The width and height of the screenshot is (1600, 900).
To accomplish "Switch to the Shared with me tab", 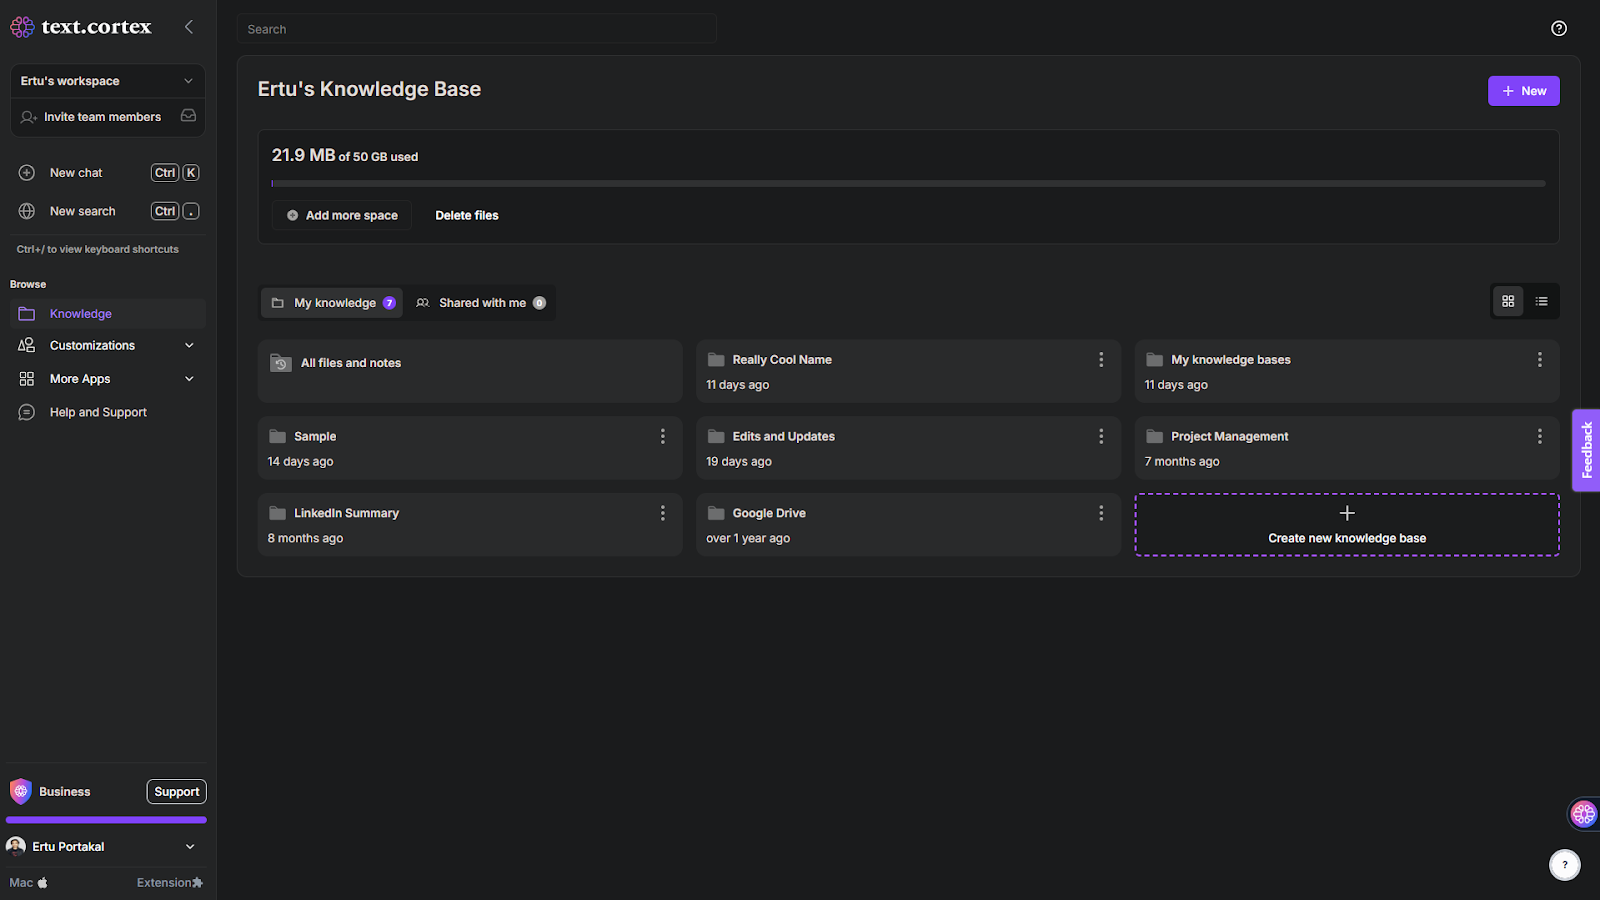I will coord(481,303).
